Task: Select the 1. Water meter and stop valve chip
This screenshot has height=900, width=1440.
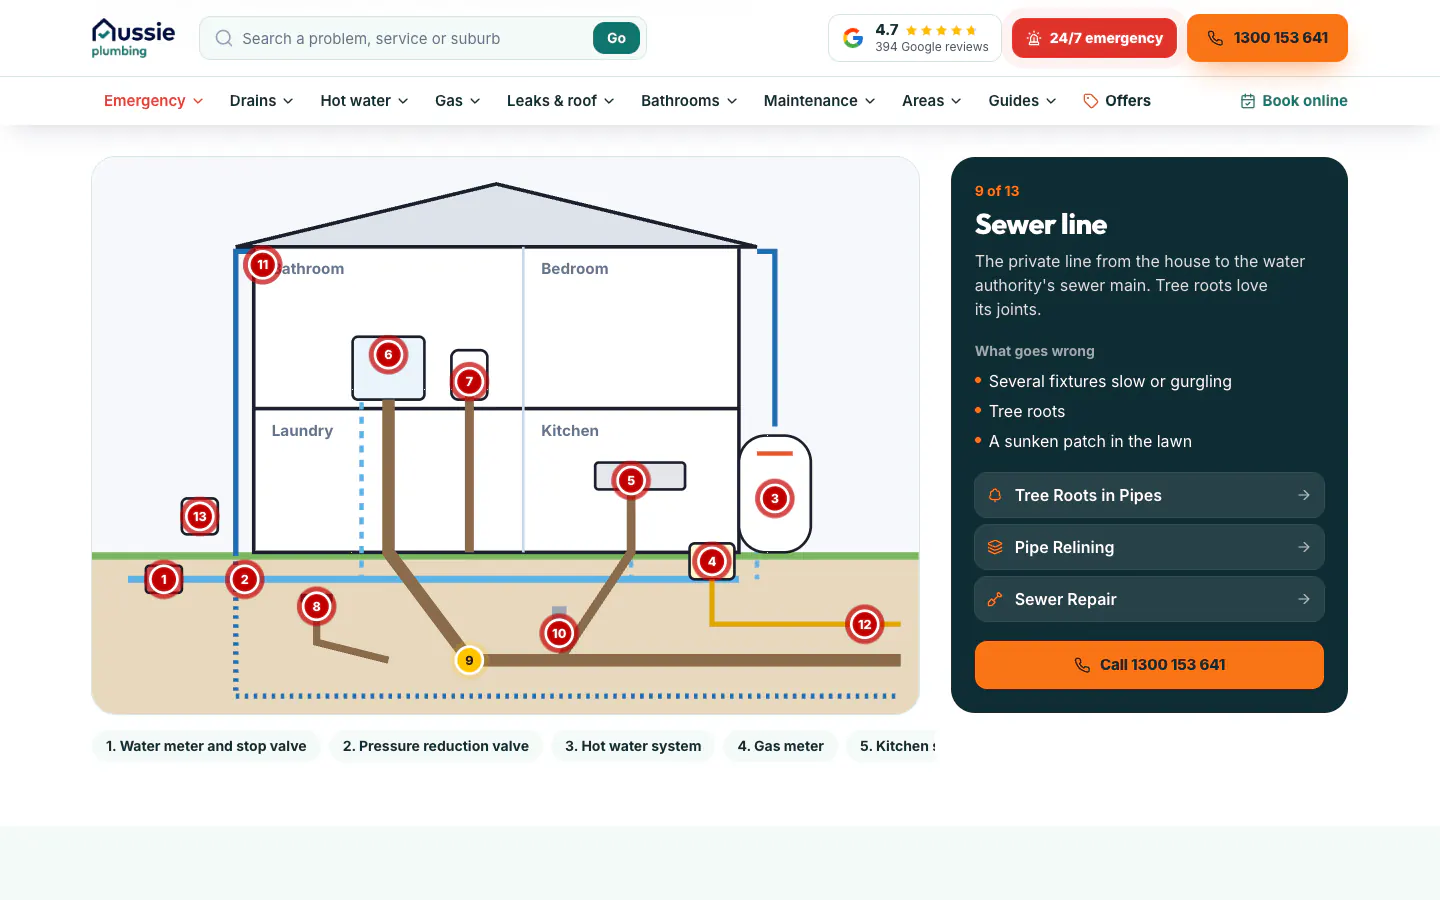Action: pyautogui.click(x=206, y=746)
